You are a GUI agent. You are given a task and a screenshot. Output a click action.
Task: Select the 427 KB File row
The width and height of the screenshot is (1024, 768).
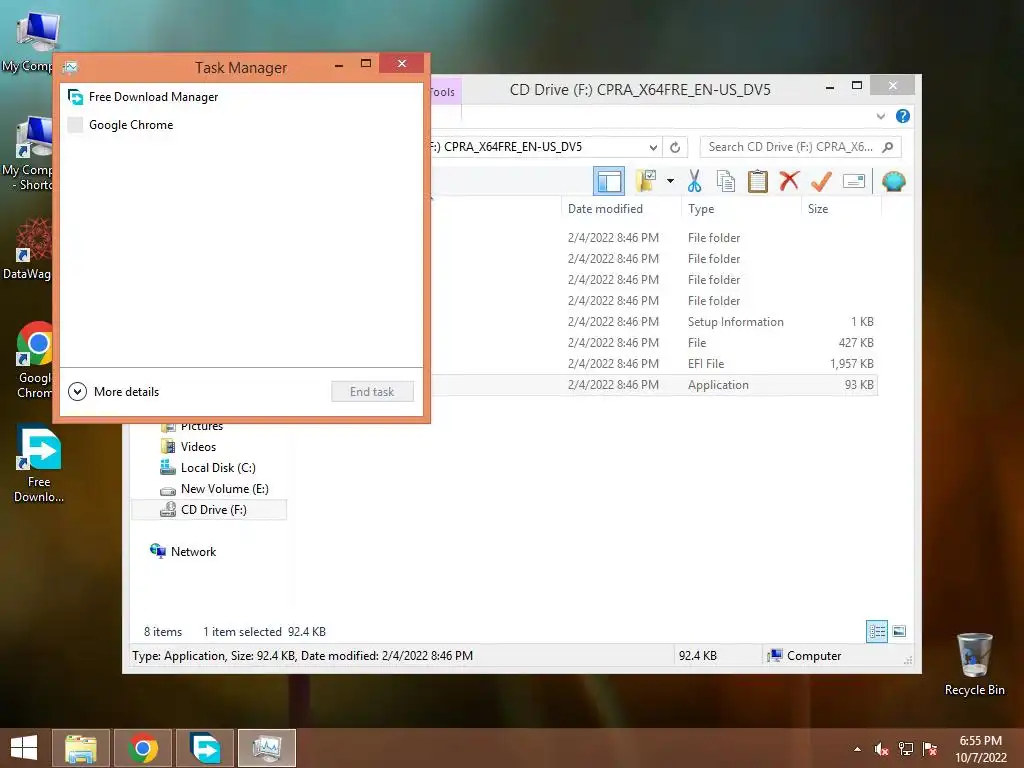click(x=653, y=343)
